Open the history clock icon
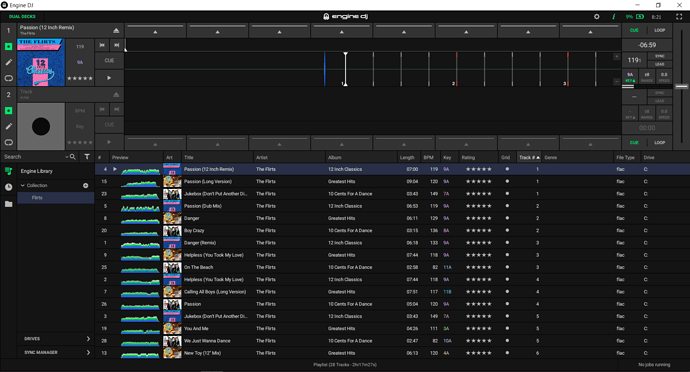Viewport: 690px width, 372px height. click(8, 187)
